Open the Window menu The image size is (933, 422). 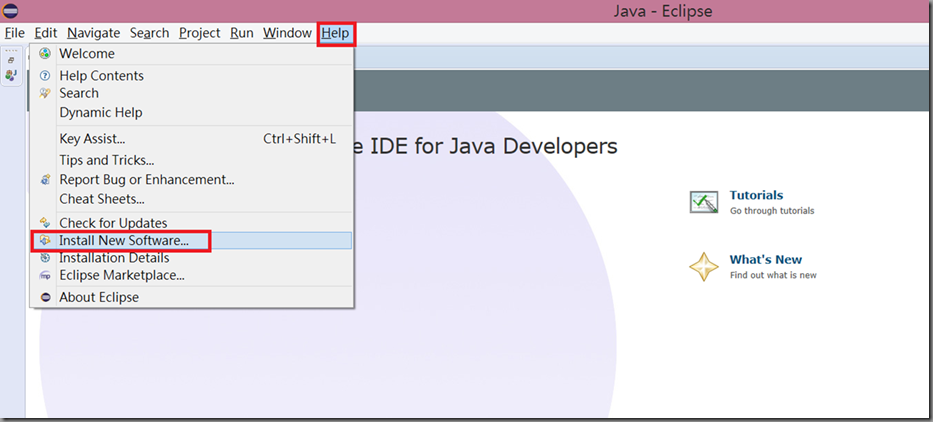pos(287,33)
